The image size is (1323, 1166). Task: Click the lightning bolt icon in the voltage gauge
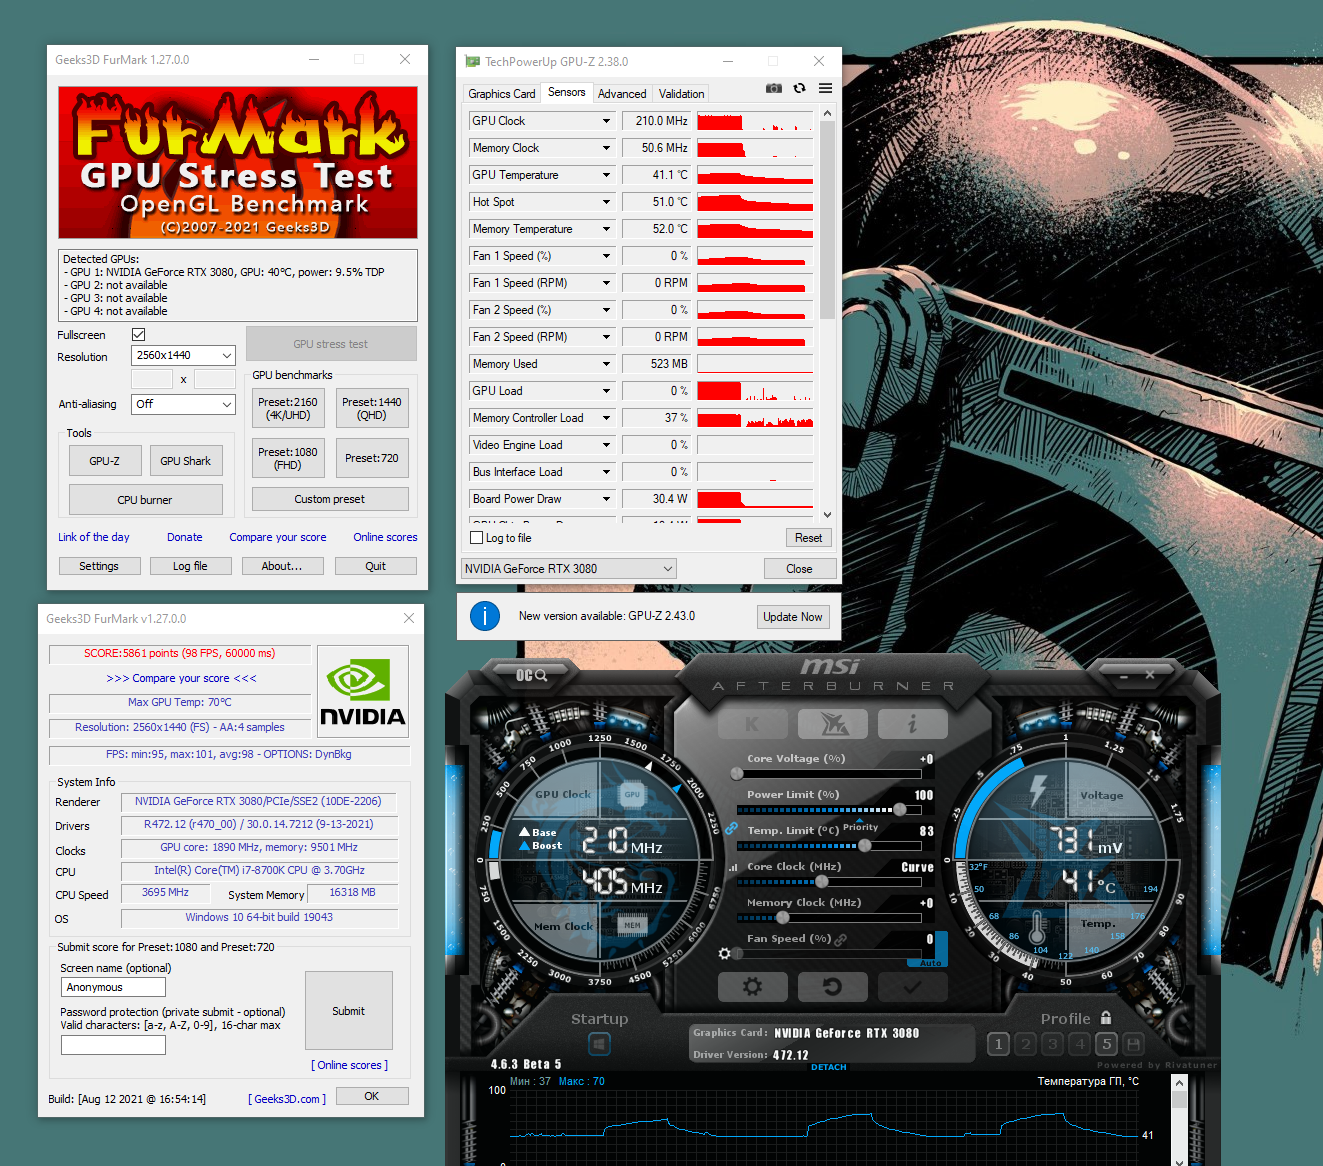coord(1038,789)
